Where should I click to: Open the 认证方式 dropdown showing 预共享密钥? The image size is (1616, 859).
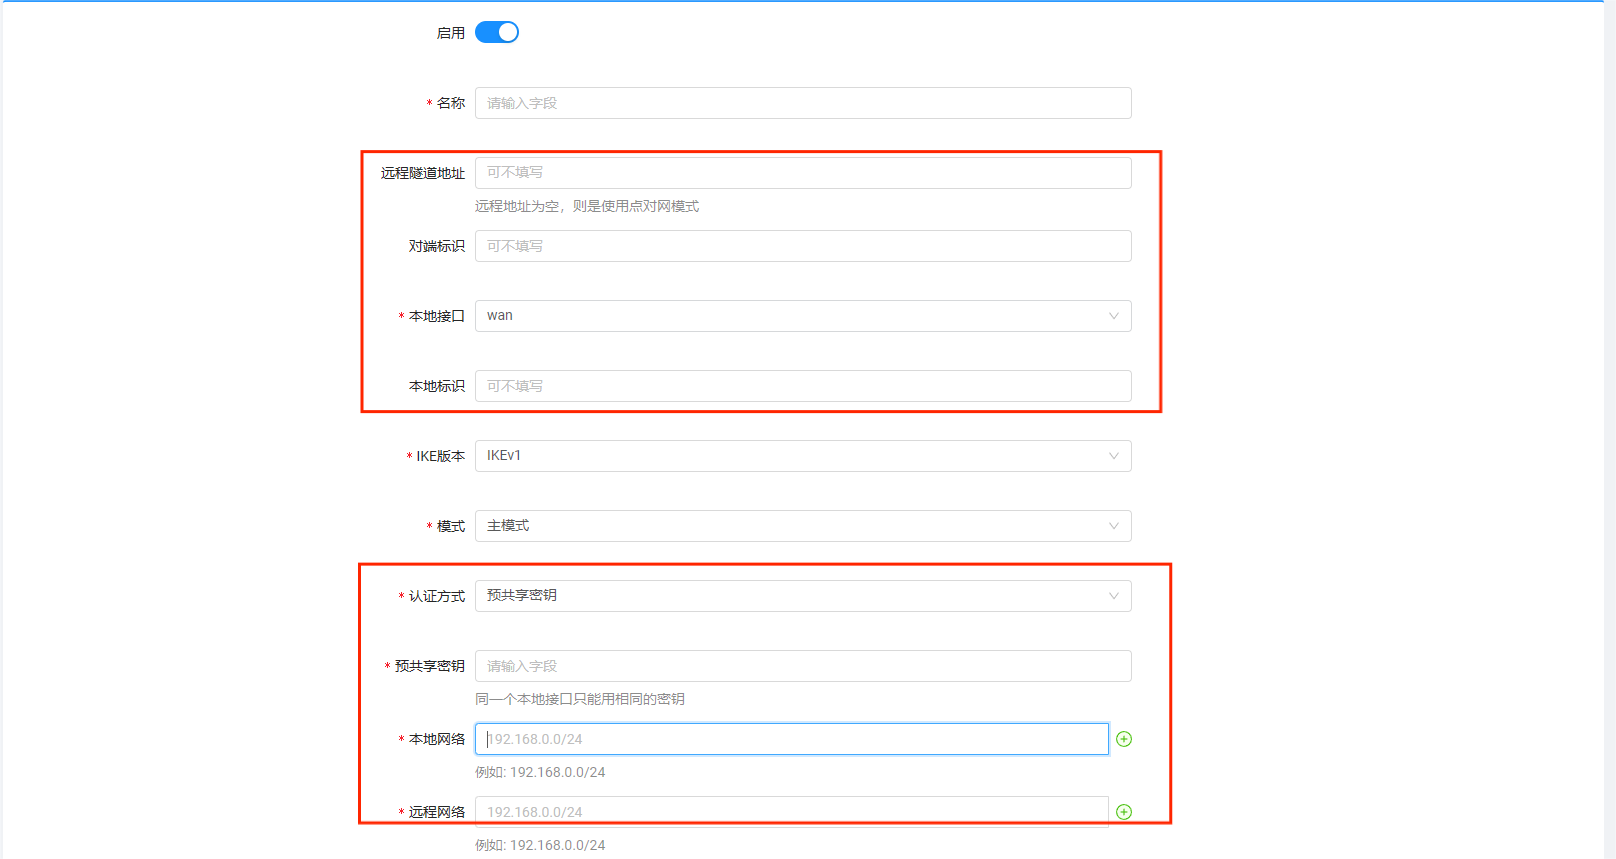pos(790,596)
